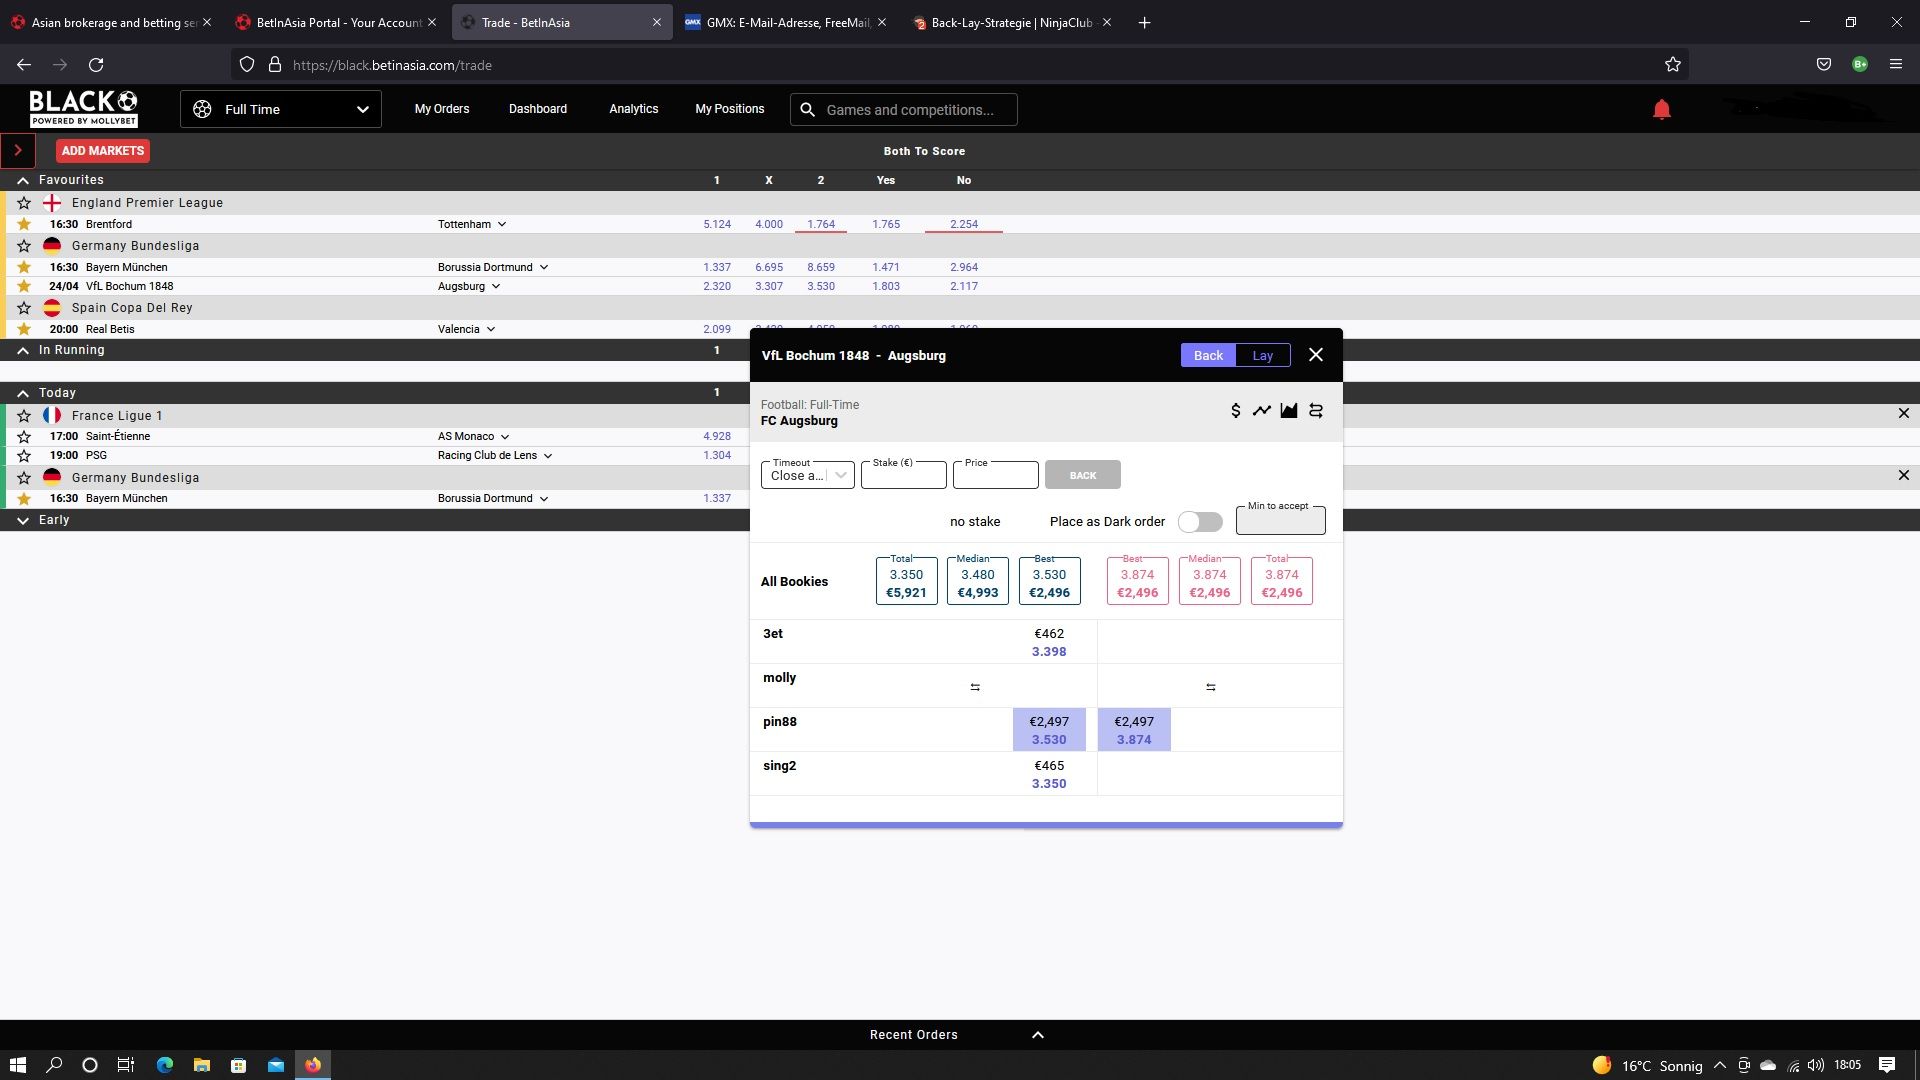This screenshot has width=1920, height=1080.
Task: Open File Explorer from taskbar
Action: coord(201,1065)
